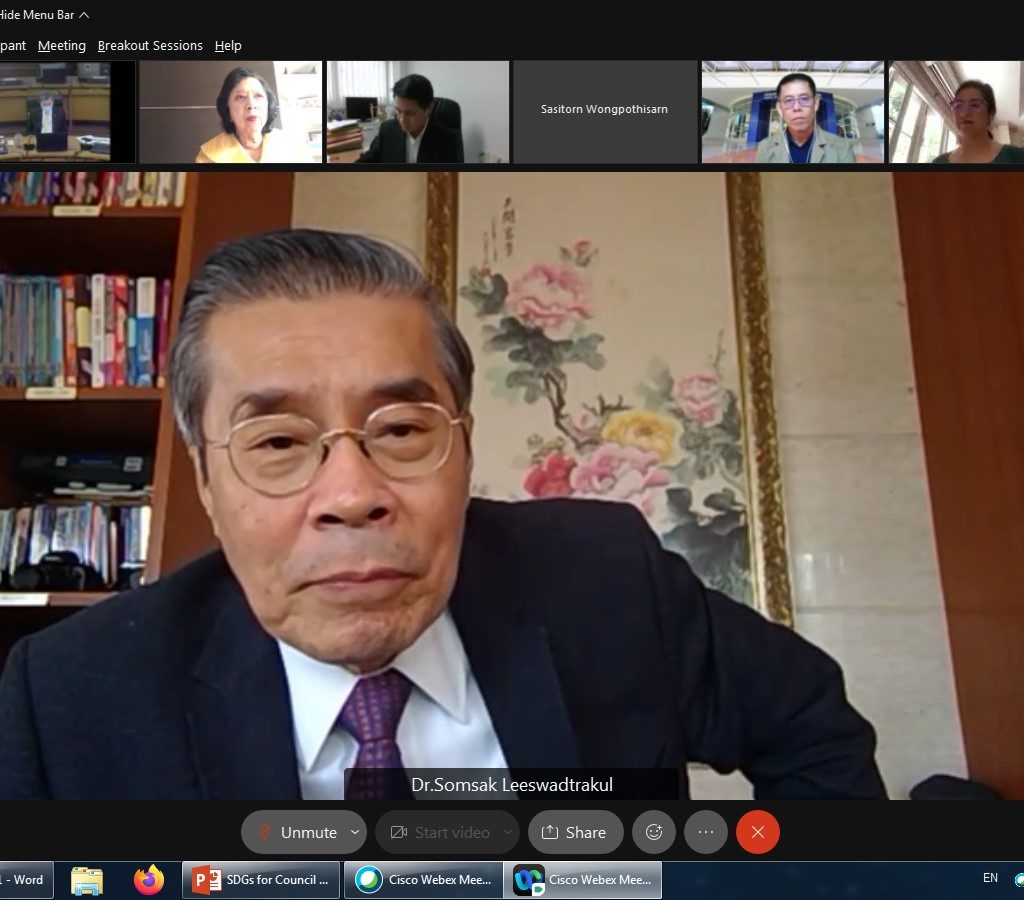The width and height of the screenshot is (1024, 900).
Task: Collapse the Hide Menu Bar chevron
Action: coord(84,15)
